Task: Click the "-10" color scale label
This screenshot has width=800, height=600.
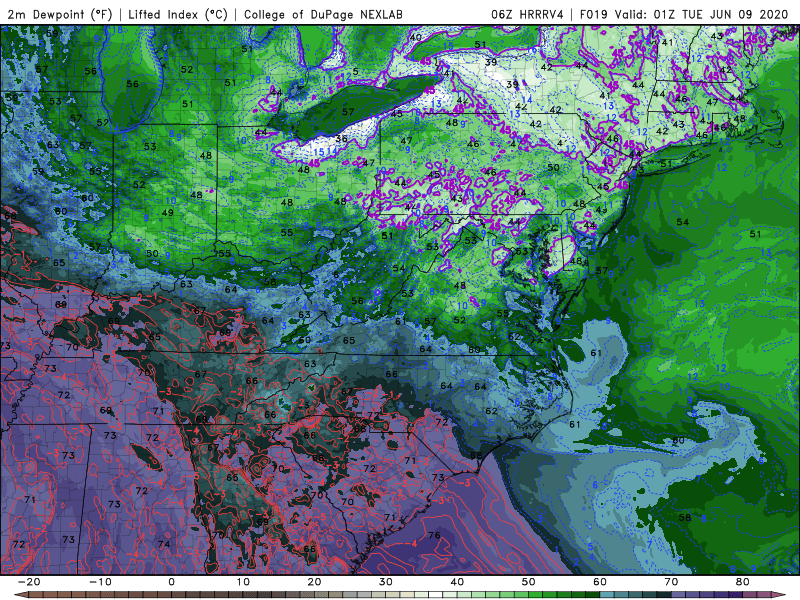Action: [x=100, y=582]
